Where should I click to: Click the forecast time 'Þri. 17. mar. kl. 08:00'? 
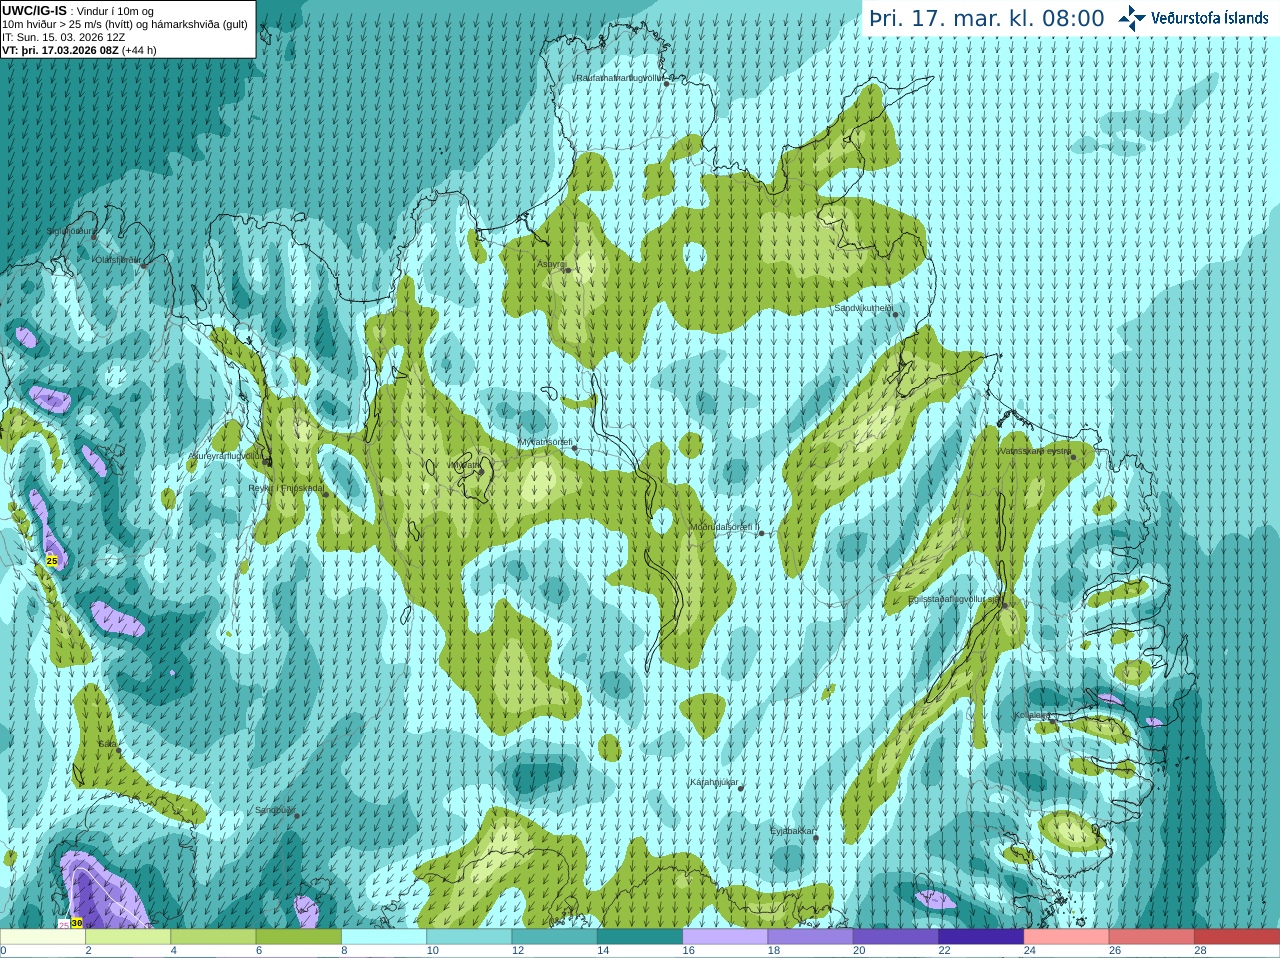tap(986, 18)
